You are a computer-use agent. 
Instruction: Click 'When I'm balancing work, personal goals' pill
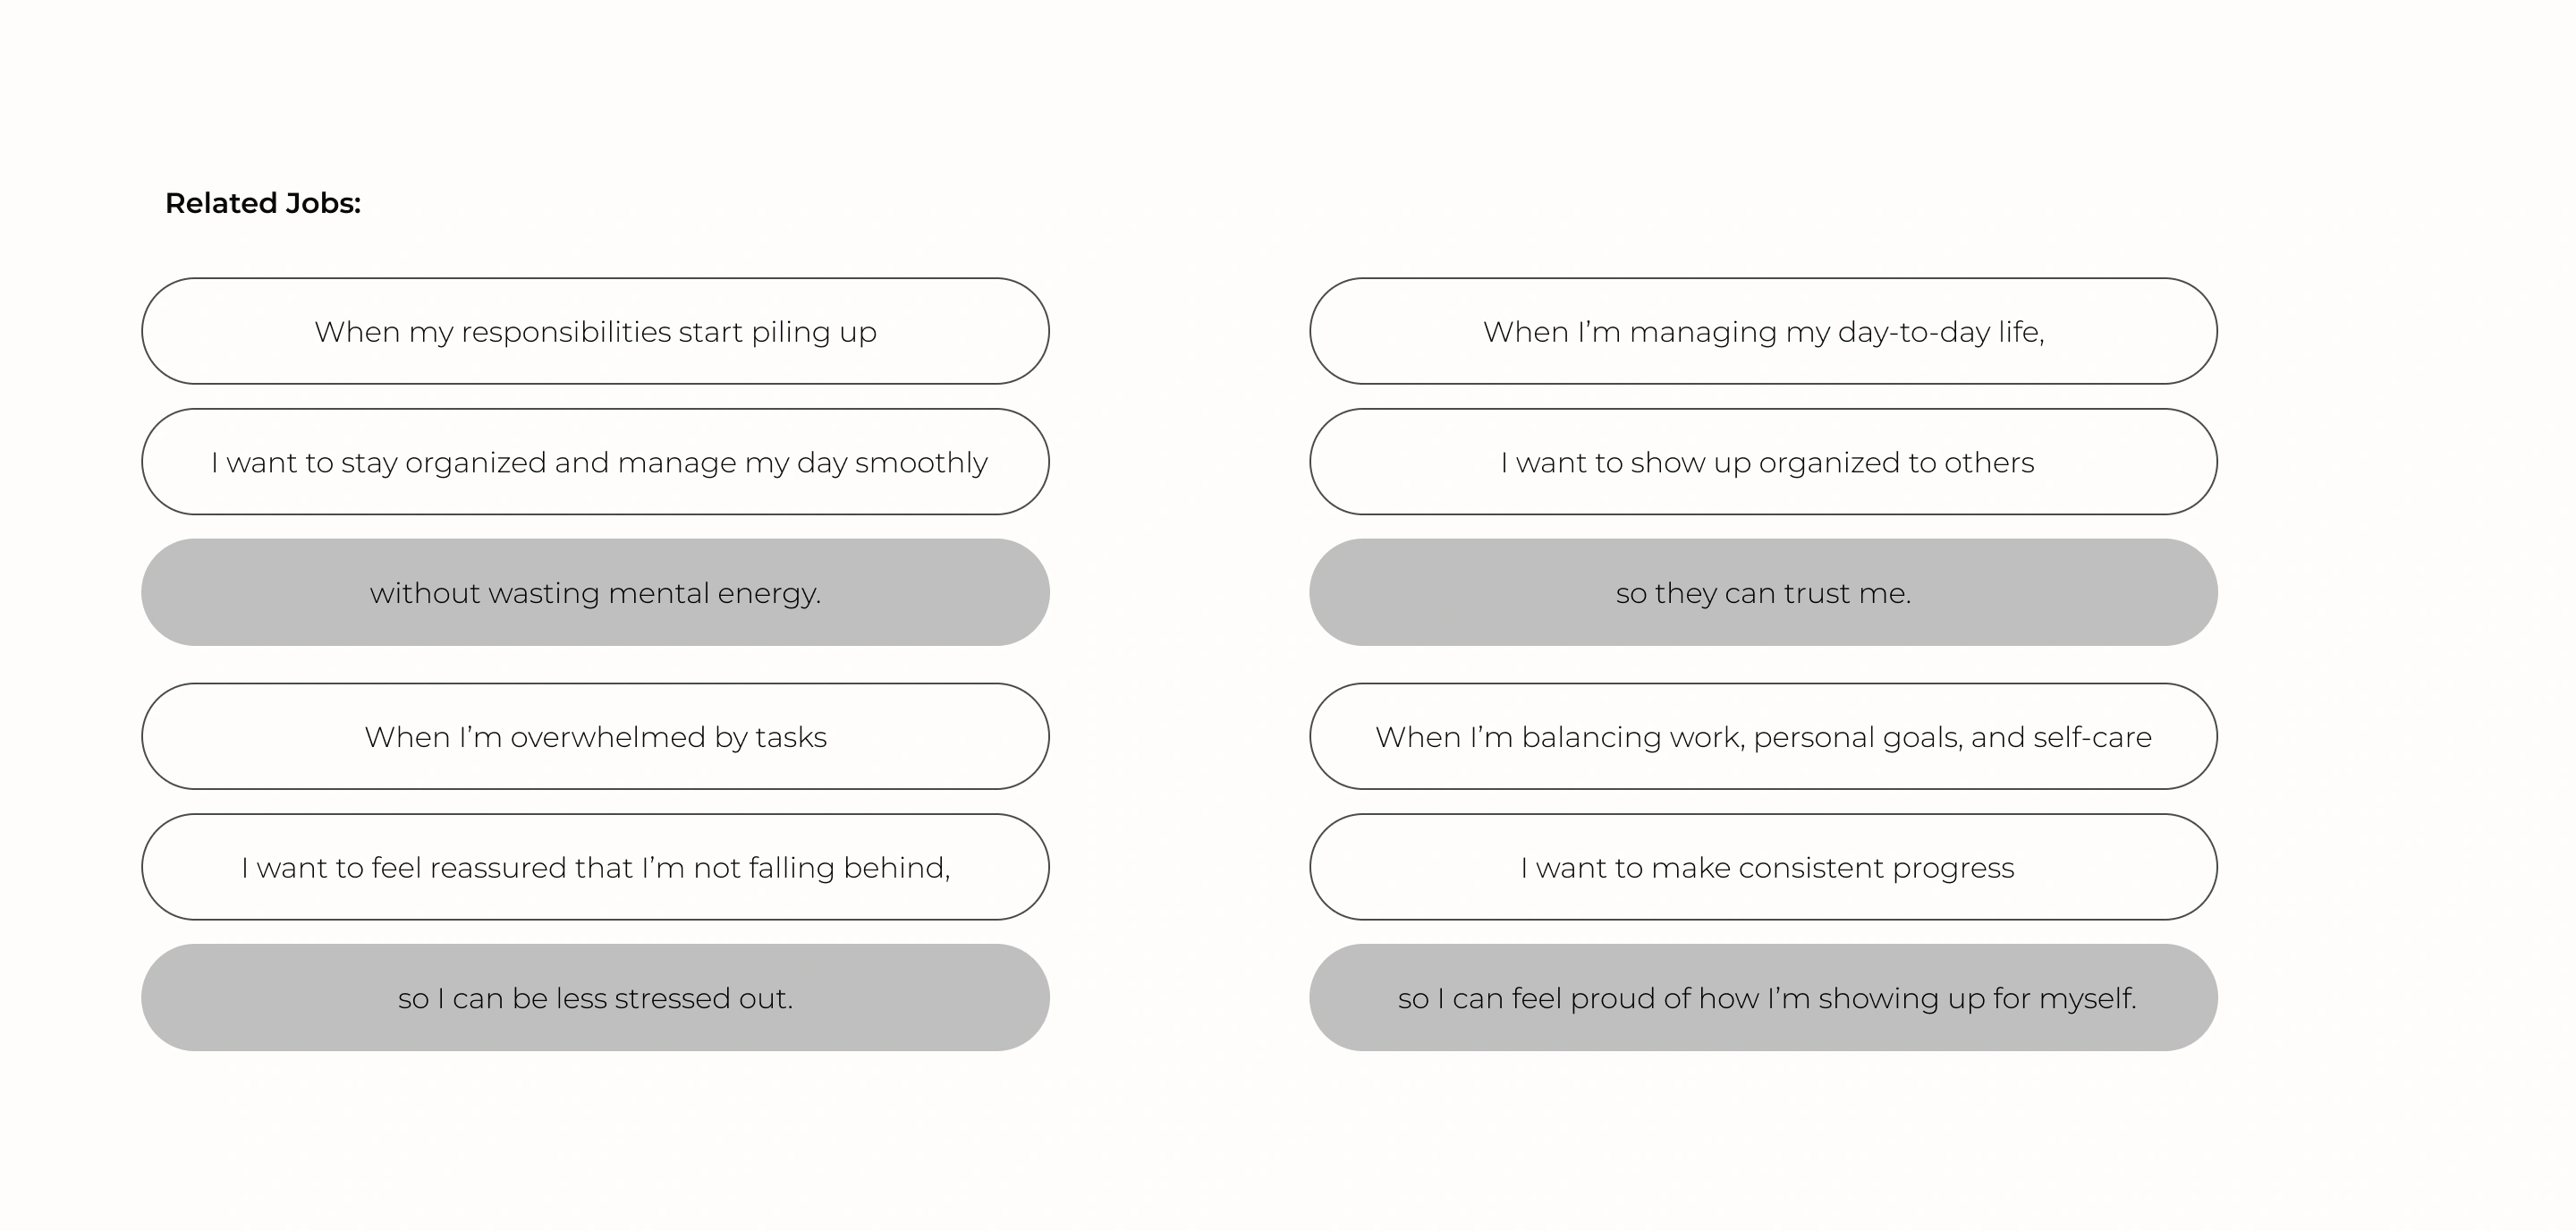tap(1763, 737)
